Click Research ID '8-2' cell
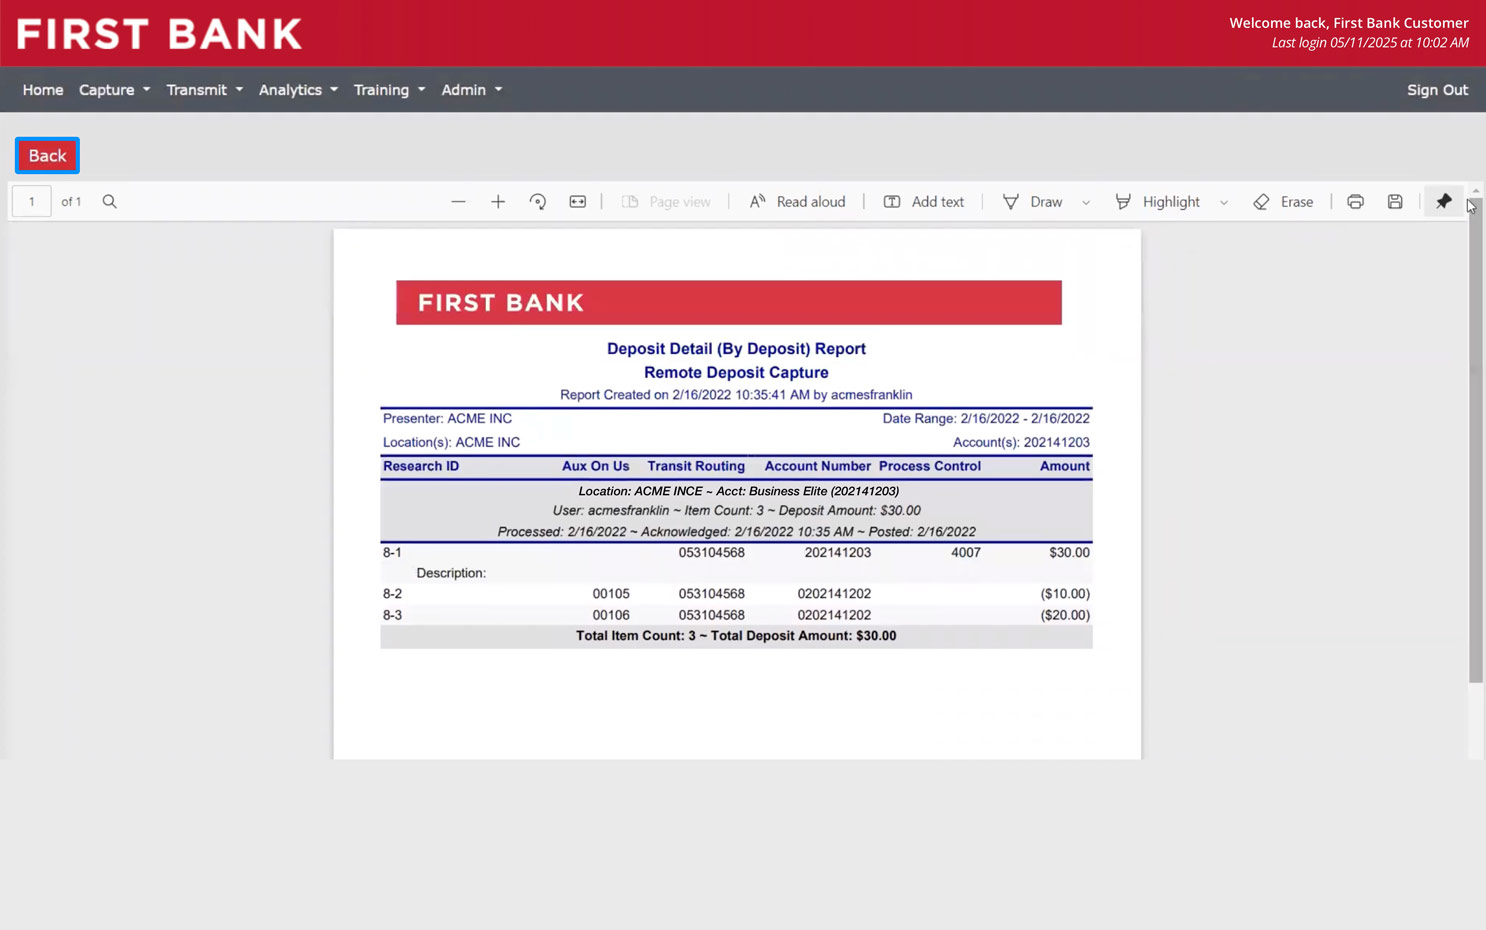The width and height of the screenshot is (1486, 930). (392, 594)
